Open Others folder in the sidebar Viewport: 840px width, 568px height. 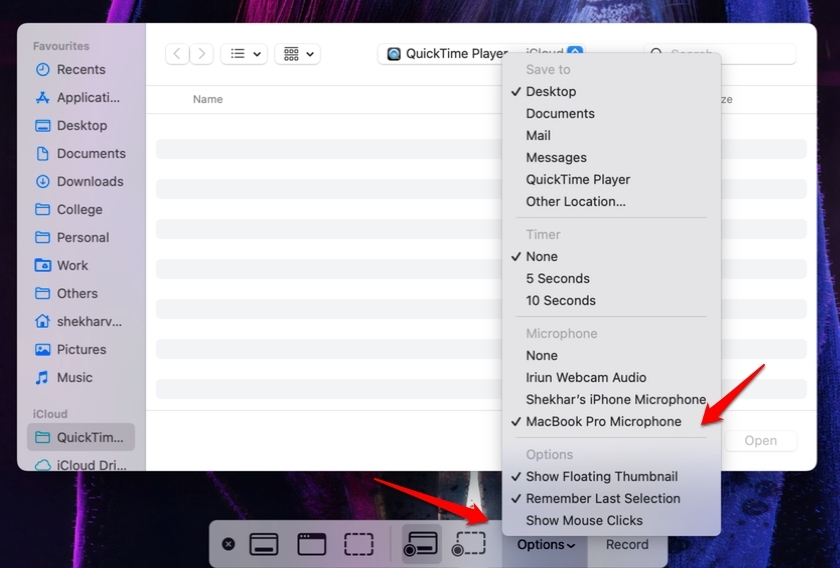point(80,293)
